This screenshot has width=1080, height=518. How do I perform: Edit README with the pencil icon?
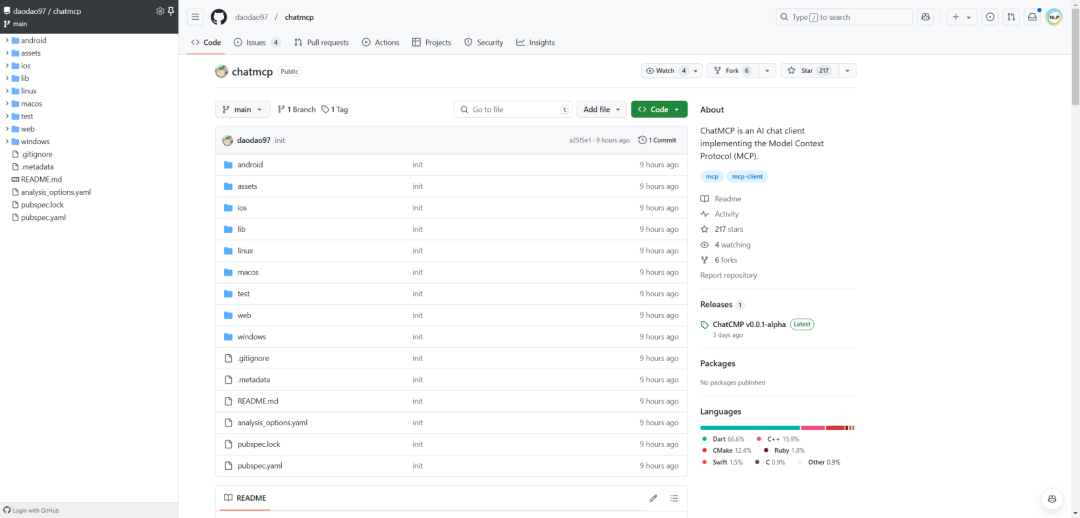[x=653, y=498]
